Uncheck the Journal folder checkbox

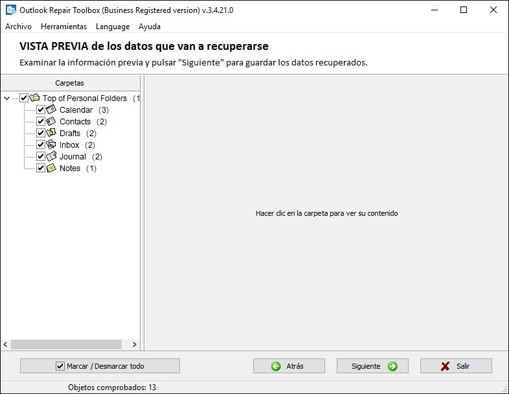click(x=41, y=156)
